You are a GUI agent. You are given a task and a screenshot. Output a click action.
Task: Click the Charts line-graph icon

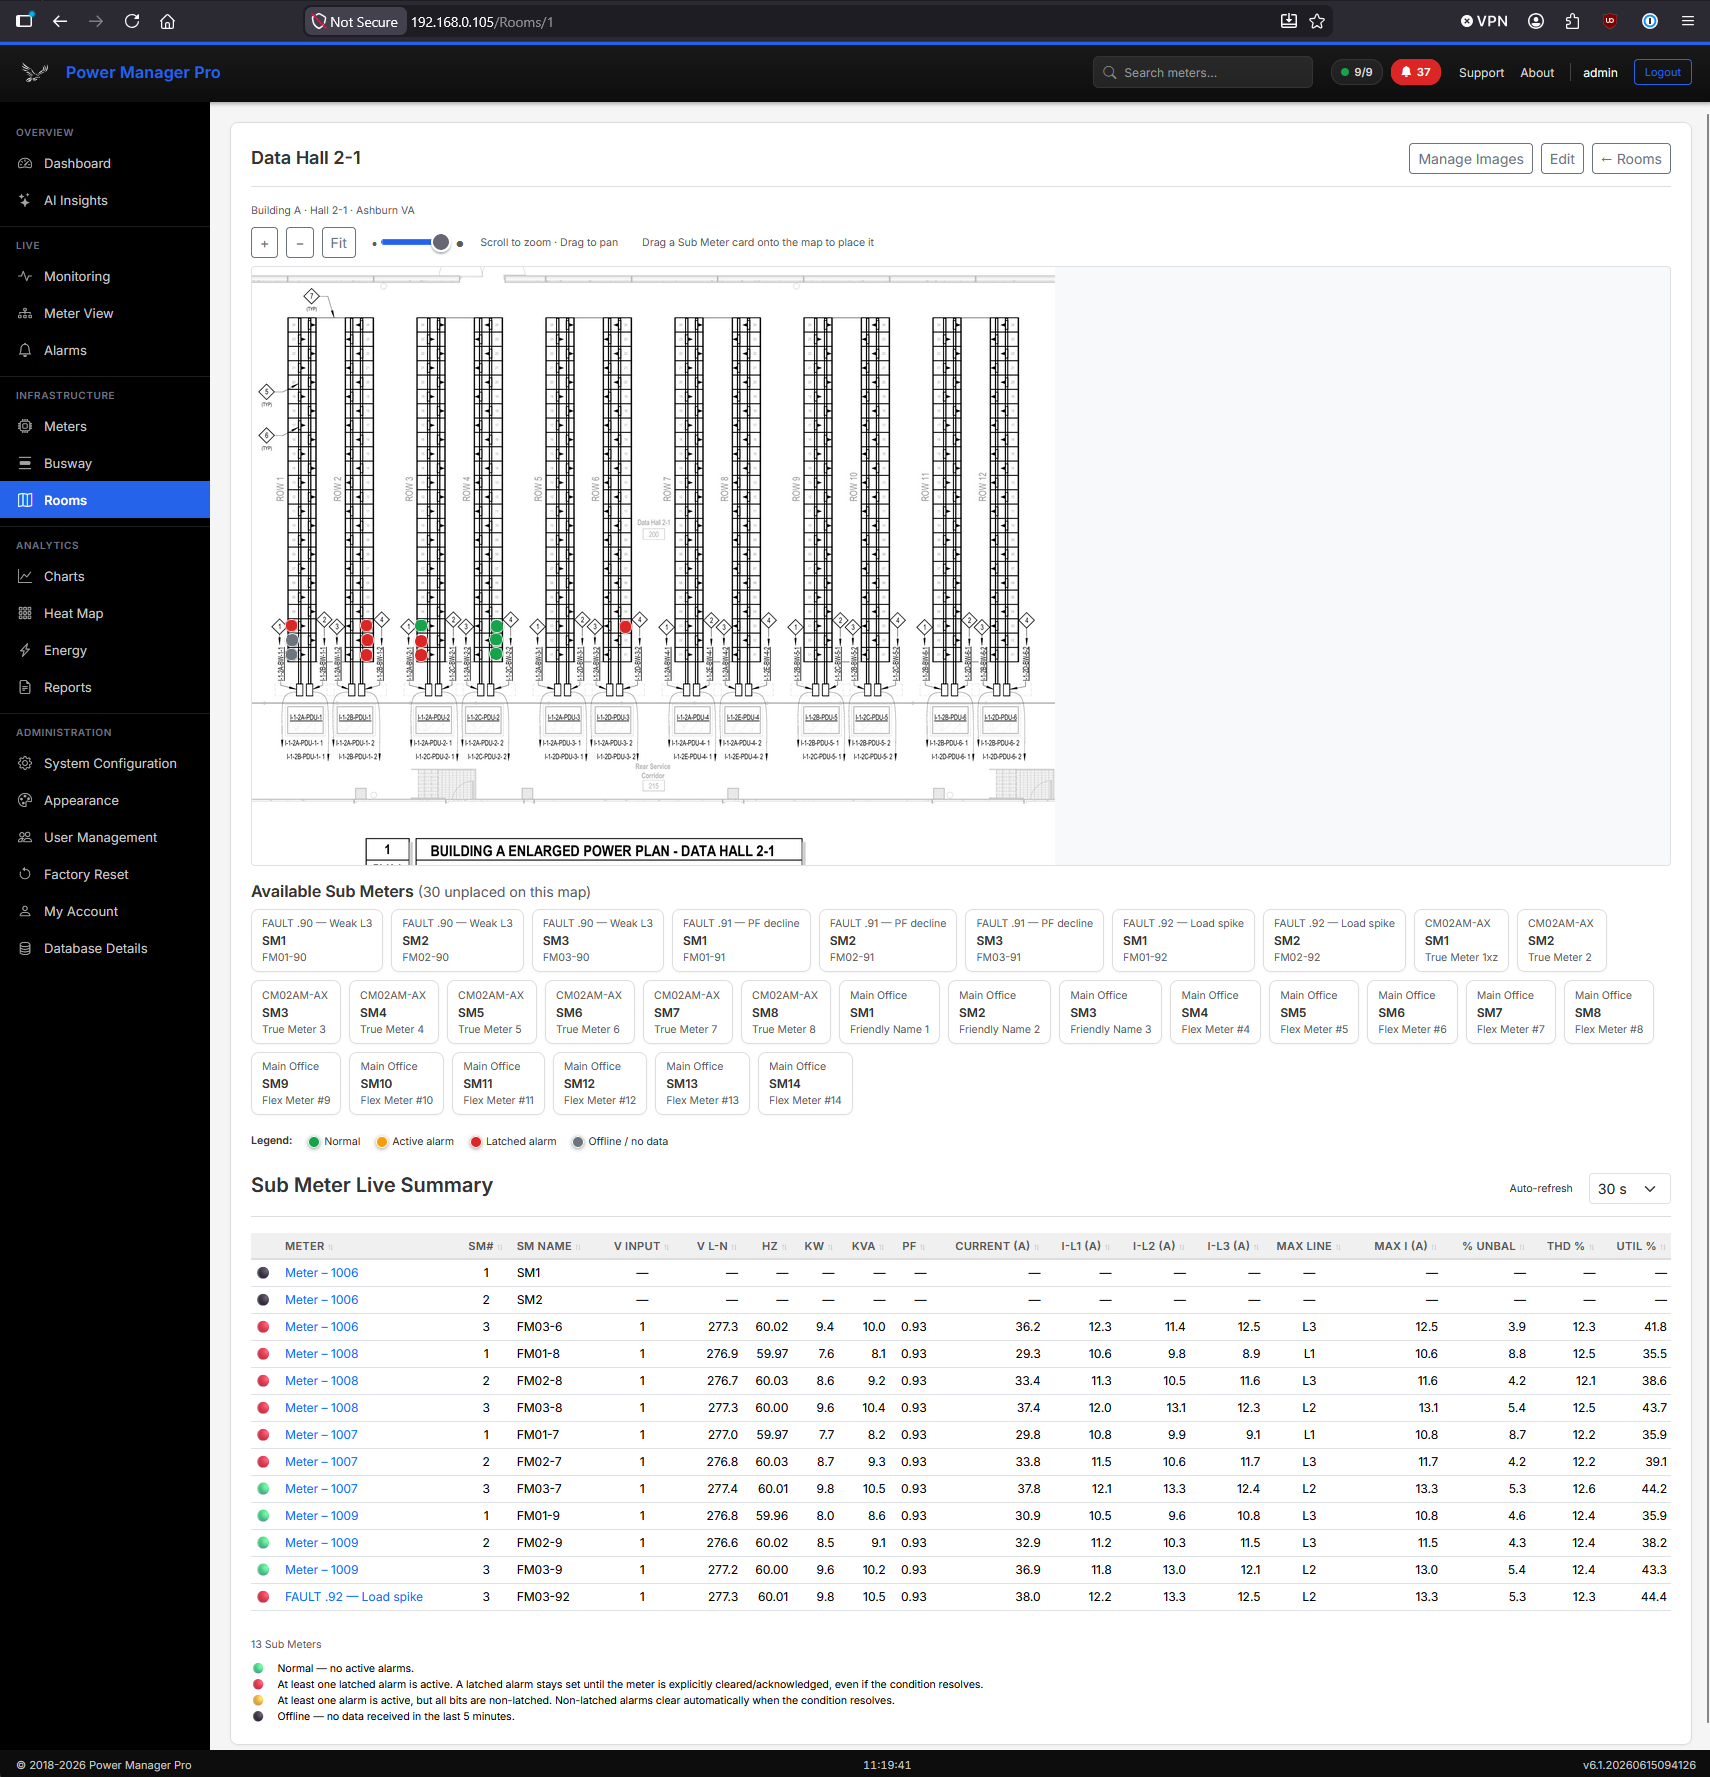tap(25, 576)
